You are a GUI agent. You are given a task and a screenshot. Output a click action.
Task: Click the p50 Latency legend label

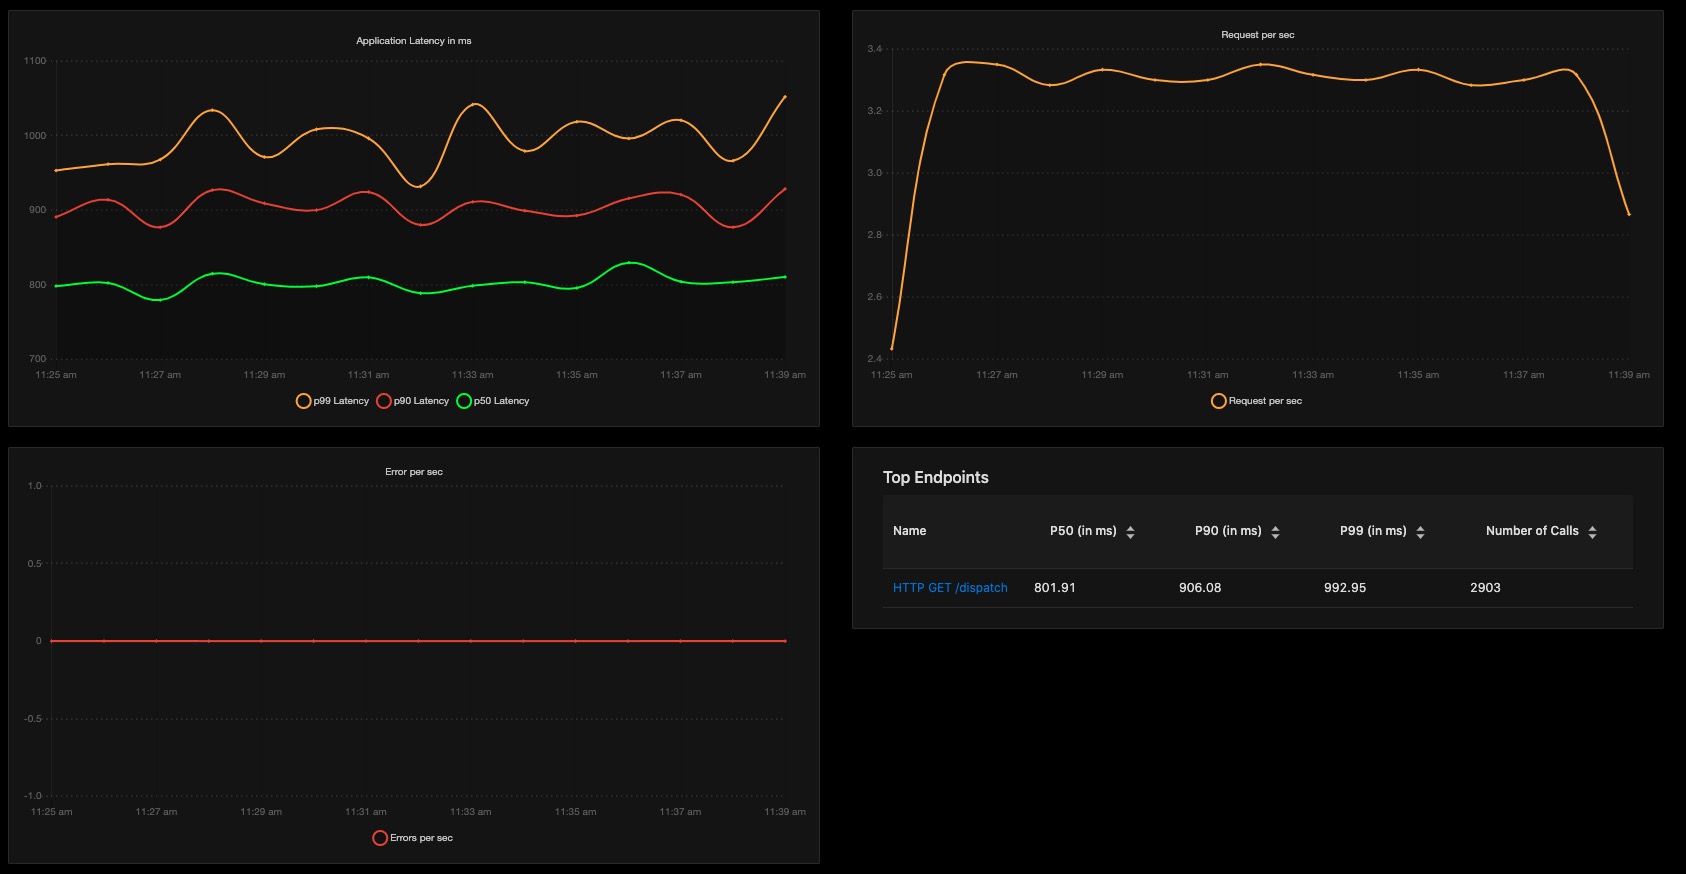point(502,401)
